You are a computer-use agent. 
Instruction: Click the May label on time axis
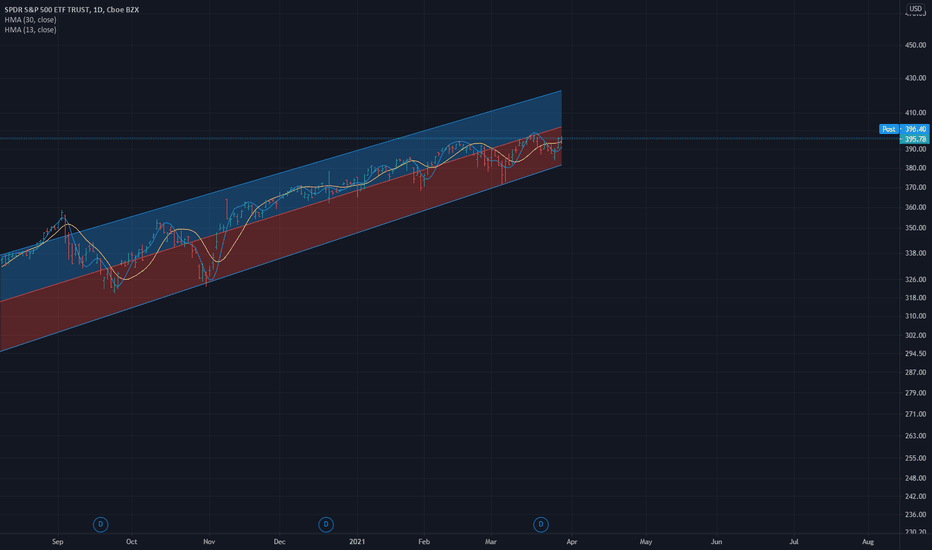pyautogui.click(x=646, y=542)
